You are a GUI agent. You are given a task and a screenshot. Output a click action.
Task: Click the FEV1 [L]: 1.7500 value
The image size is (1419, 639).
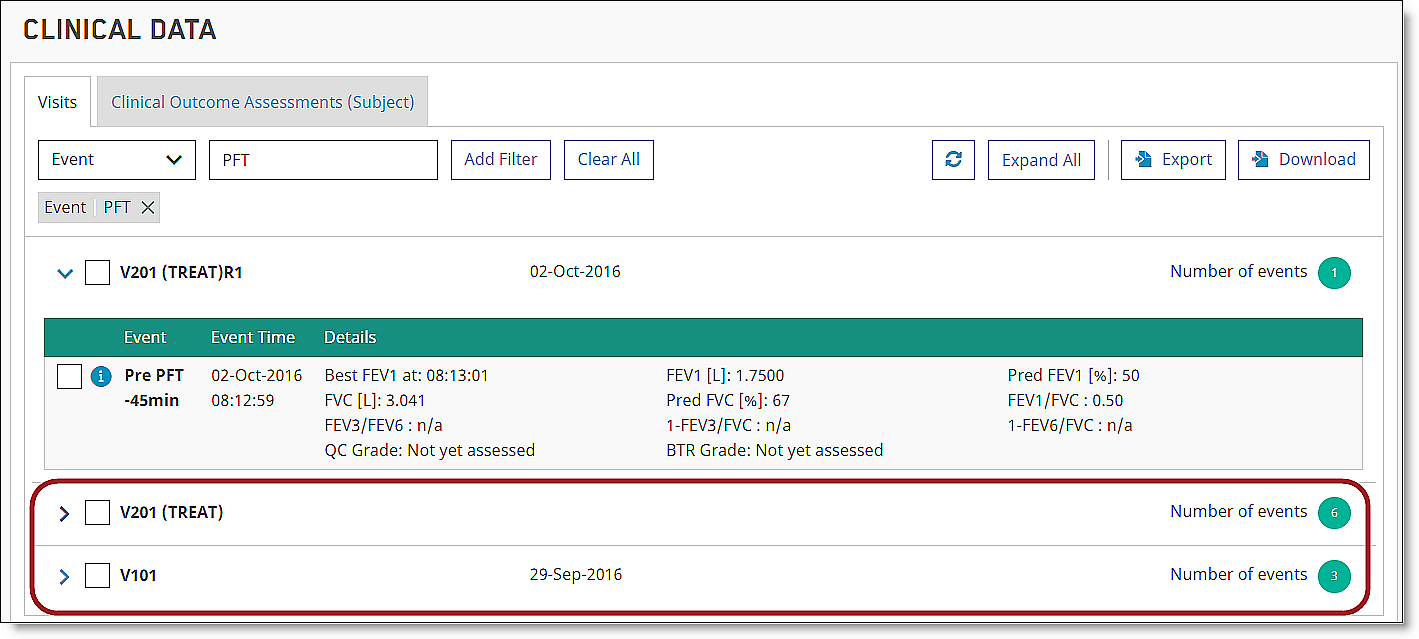[x=725, y=376]
